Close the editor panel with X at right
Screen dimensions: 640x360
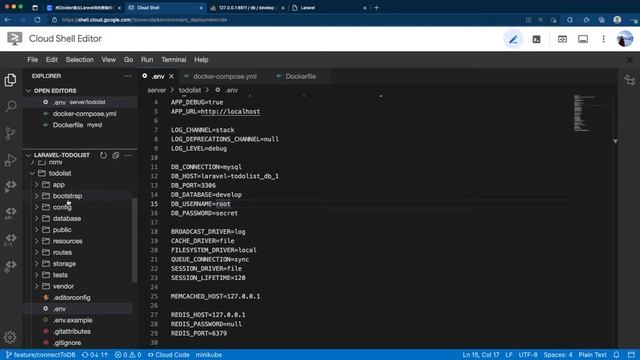pyautogui.click(x=629, y=60)
